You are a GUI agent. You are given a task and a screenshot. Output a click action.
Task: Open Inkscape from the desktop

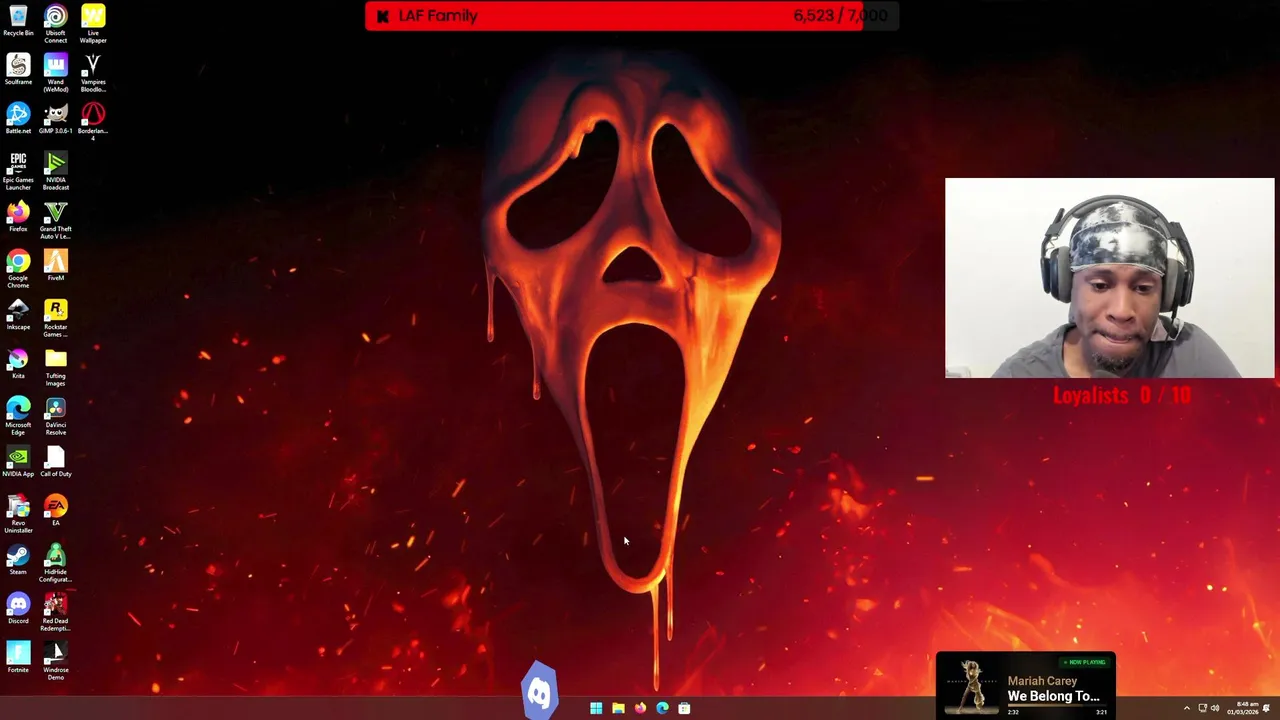(x=18, y=314)
